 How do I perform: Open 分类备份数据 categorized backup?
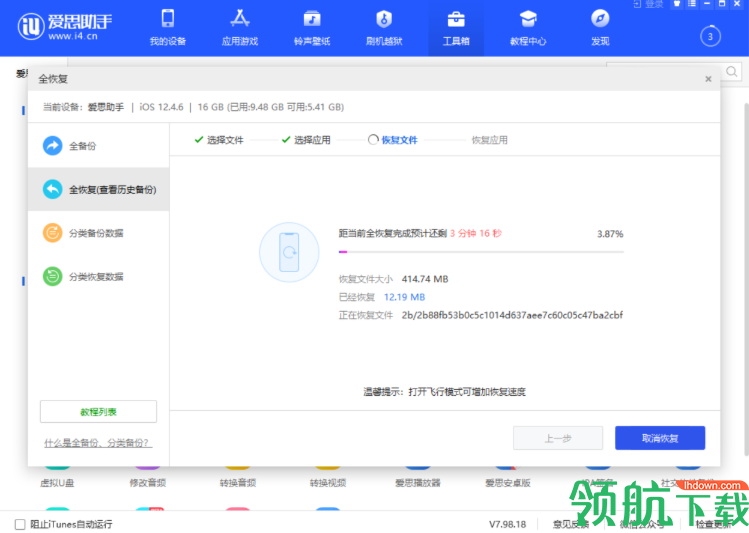(99, 233)
